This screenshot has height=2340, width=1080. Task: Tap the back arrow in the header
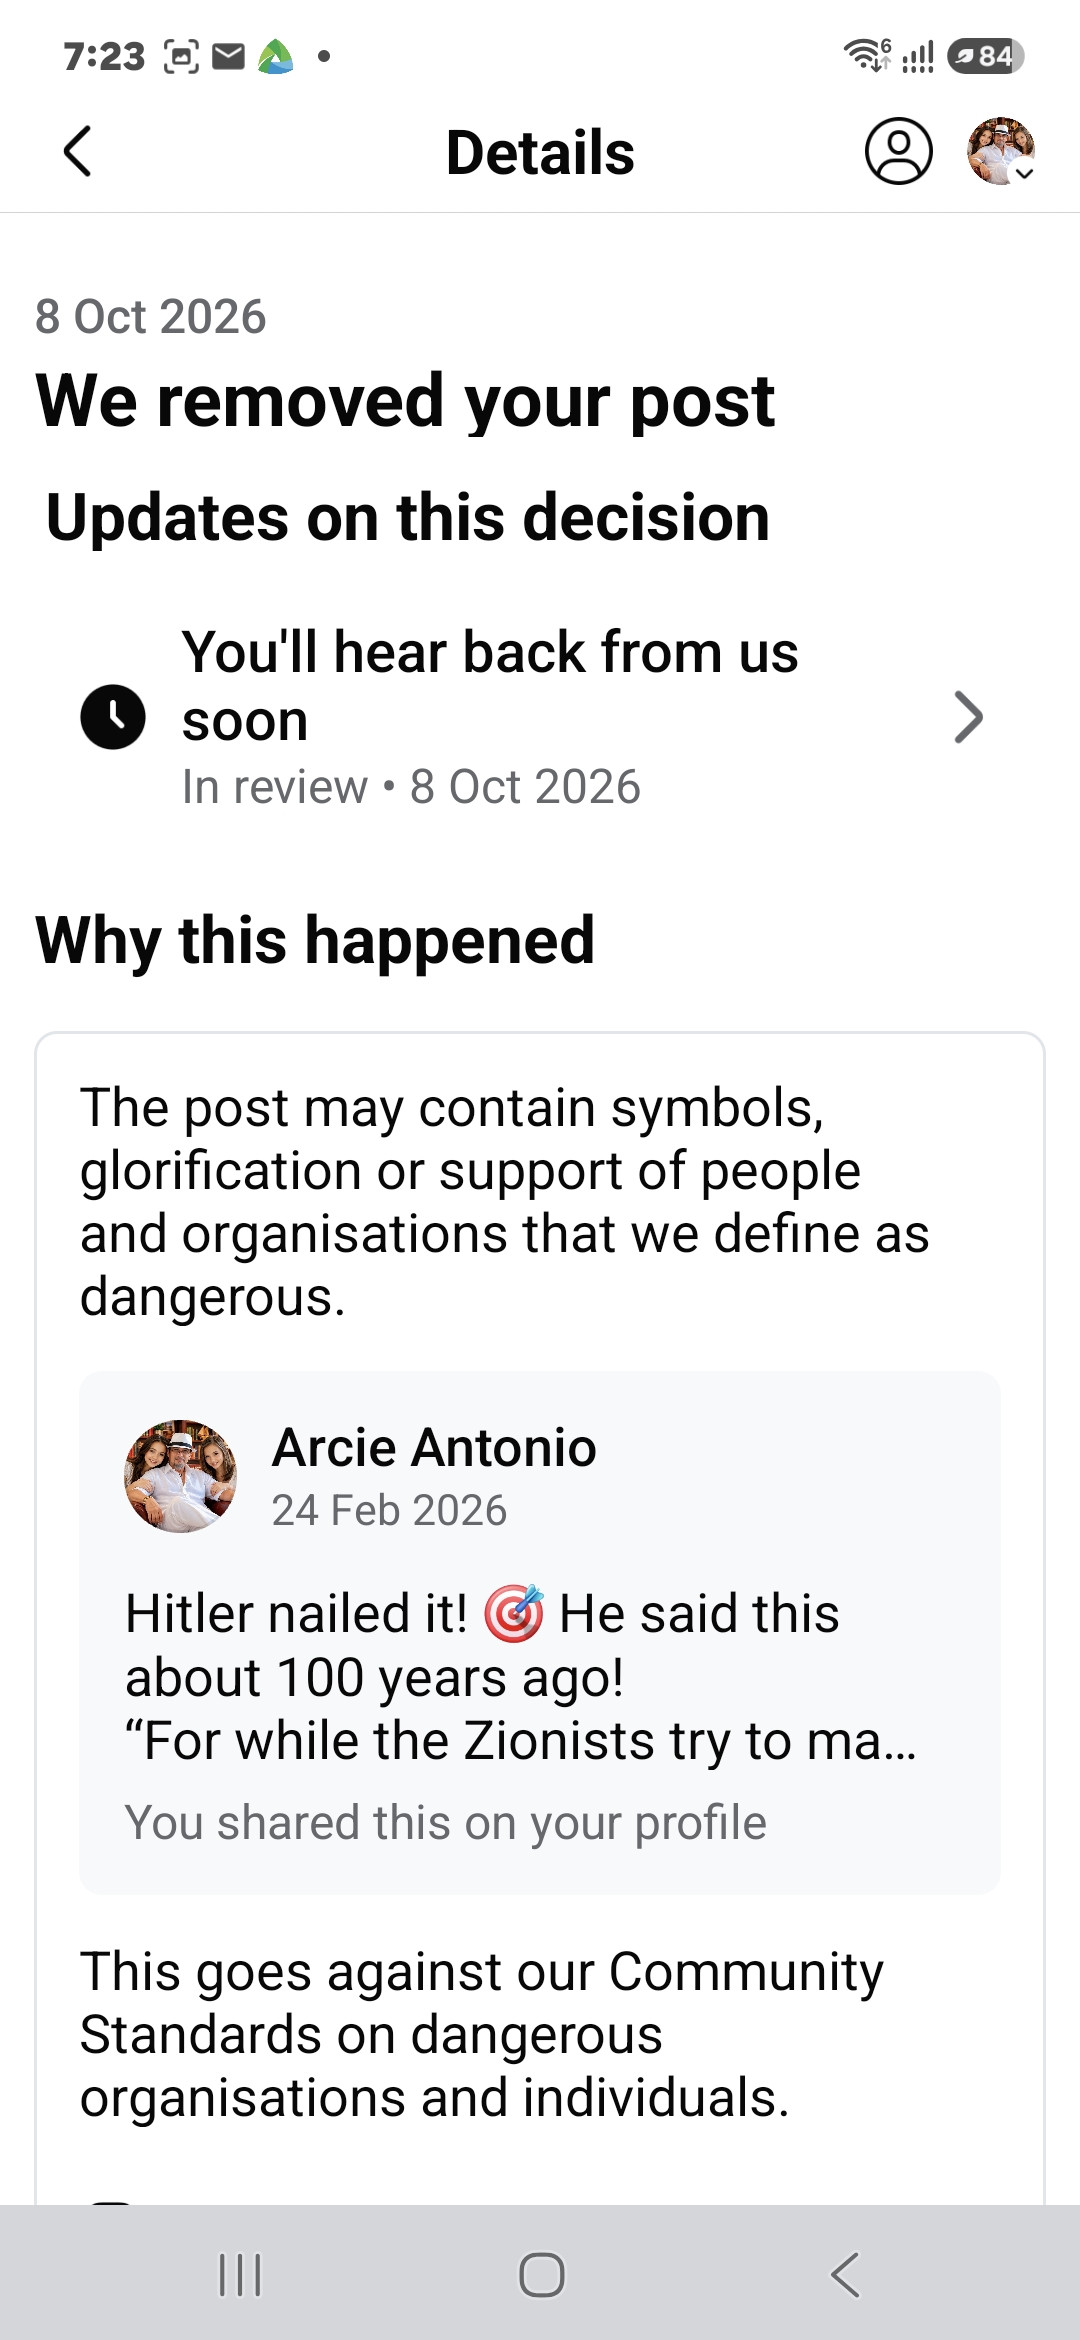[x=77, y=151]
